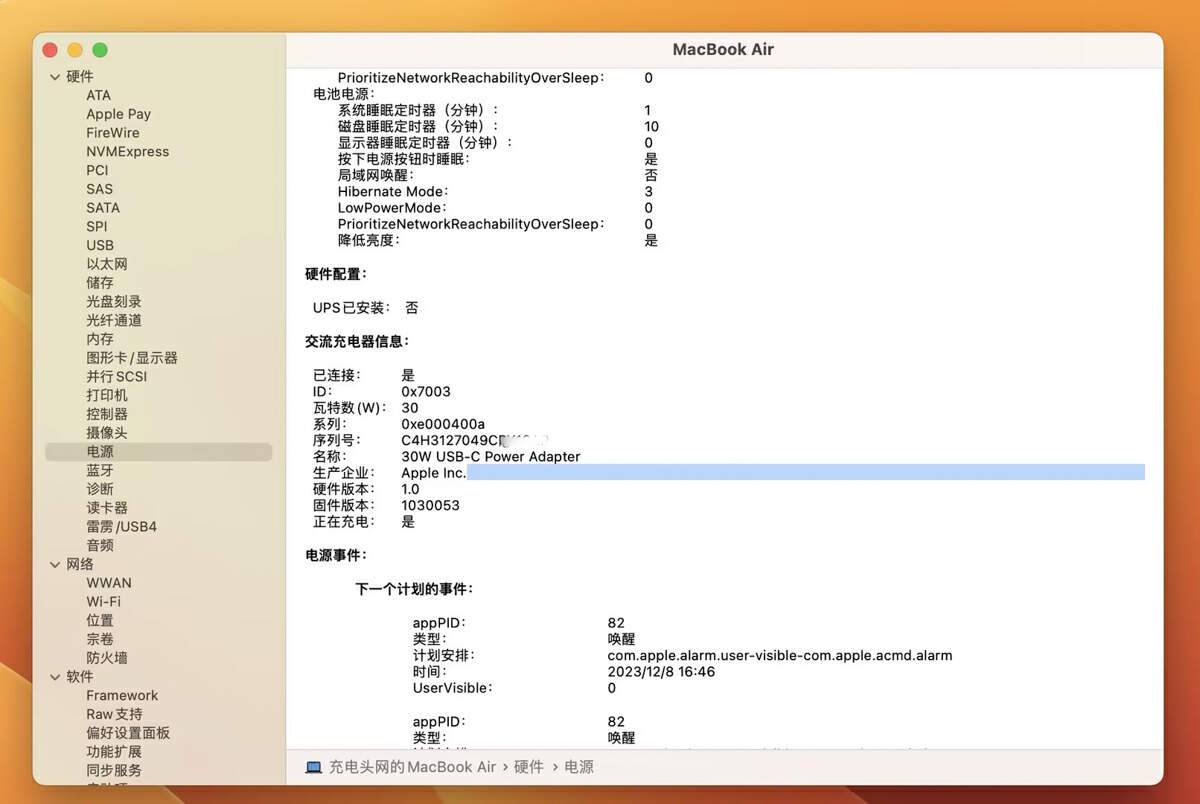Click the ID value 0x7003
The image size is (1200, 804).
coord(426,391)
